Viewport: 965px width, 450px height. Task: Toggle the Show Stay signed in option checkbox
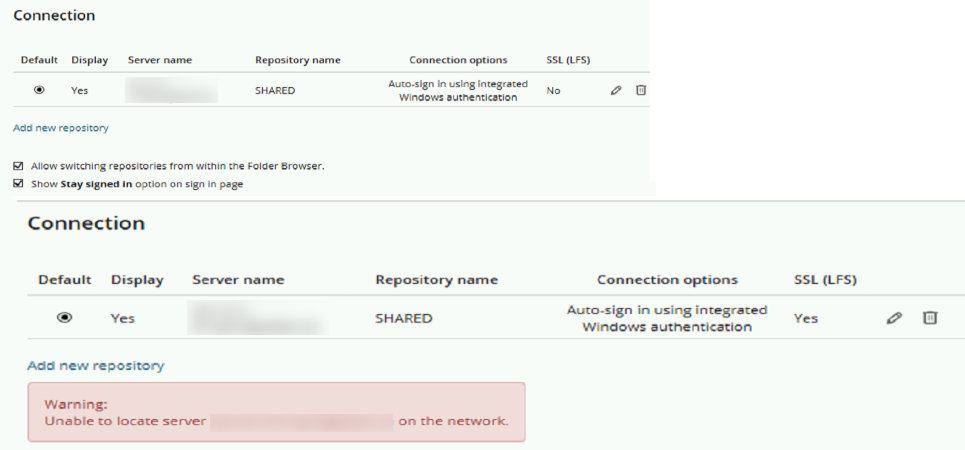pyautogui.click(x=18, y=183)
